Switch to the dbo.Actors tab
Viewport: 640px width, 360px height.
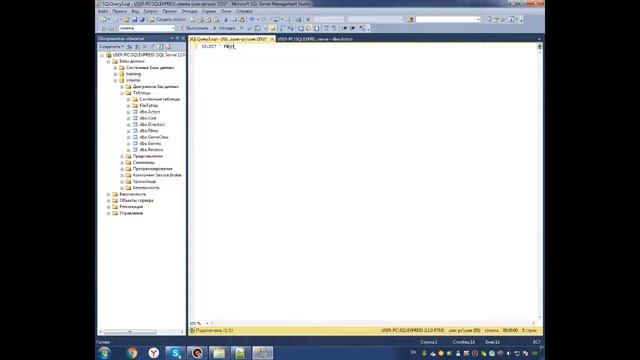(315, 39)
